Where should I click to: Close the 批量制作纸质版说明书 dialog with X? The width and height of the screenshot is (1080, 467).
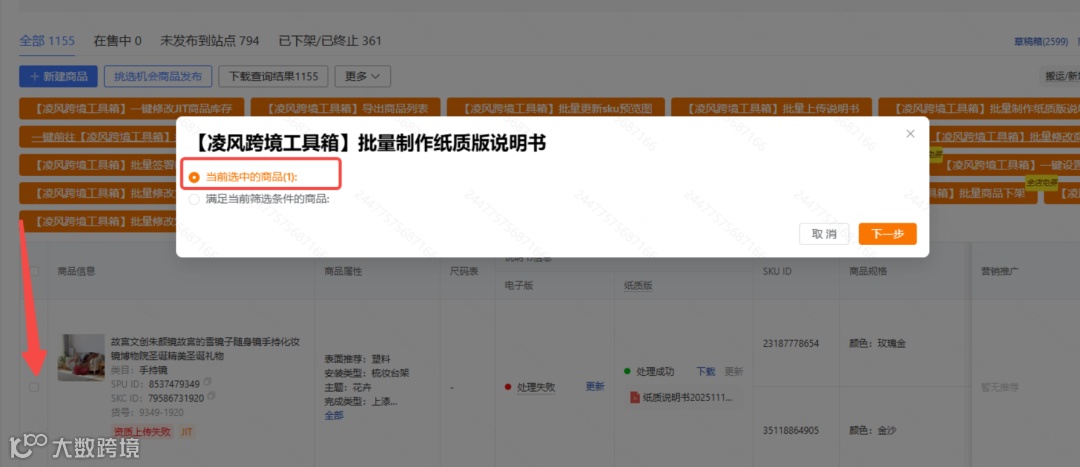[910, 134]
